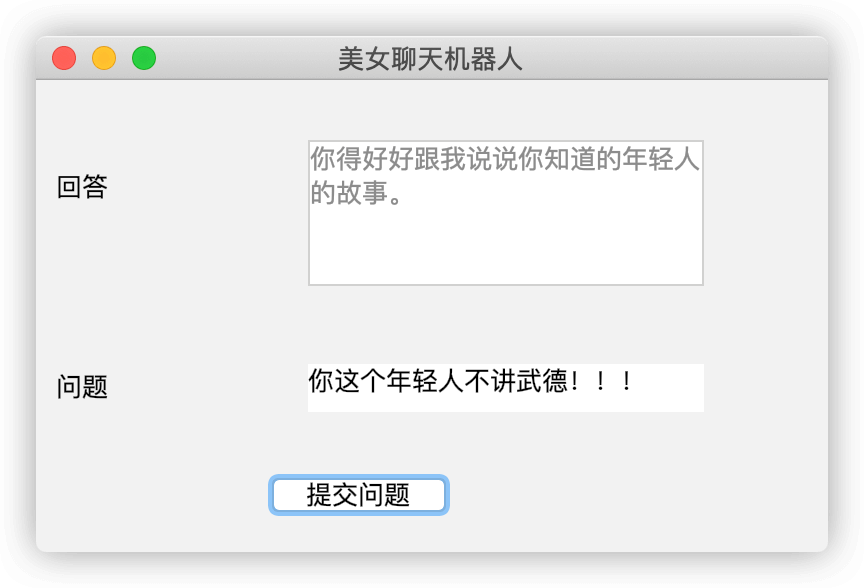Maximize the window using the green button
The width and height of the screenshot is (864, 588).
144,58
